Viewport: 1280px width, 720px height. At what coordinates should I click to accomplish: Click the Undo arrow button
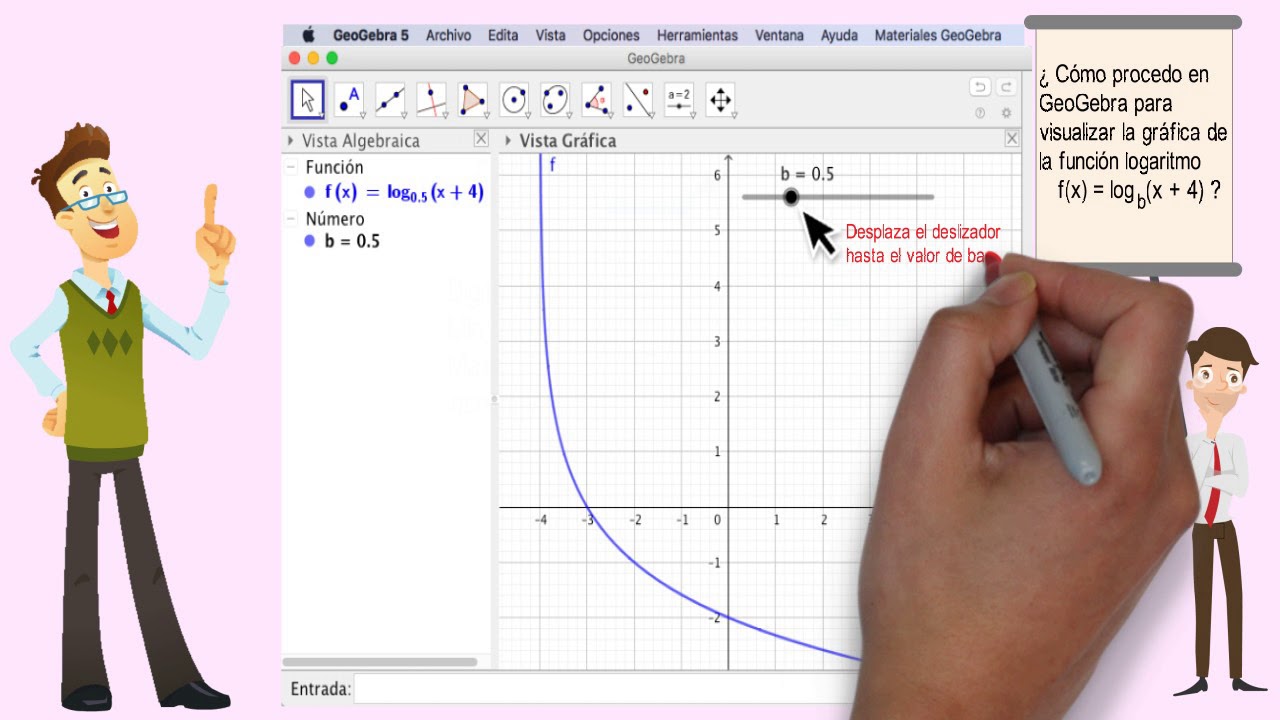tap(980, 88)
